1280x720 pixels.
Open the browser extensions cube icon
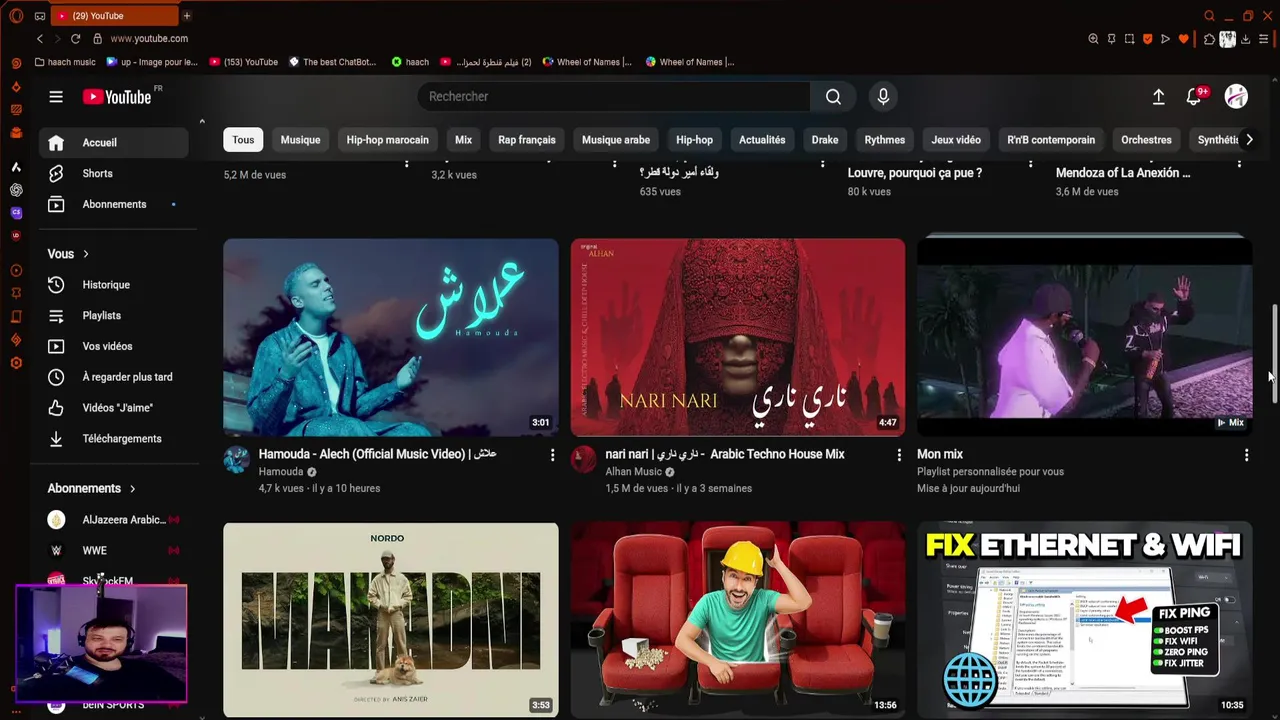coord(1209,39)
